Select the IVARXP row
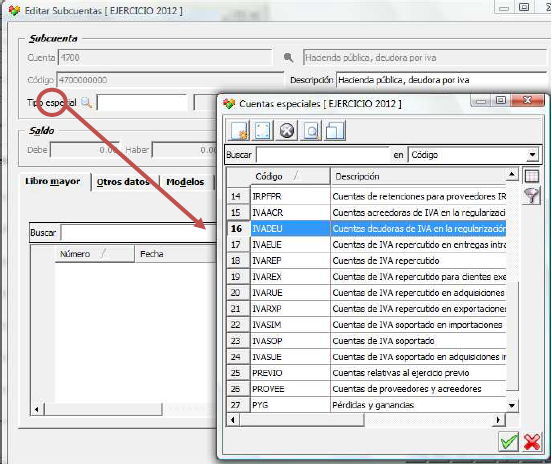Viewport: 552px width, 464px height. (x=366, y=309)
